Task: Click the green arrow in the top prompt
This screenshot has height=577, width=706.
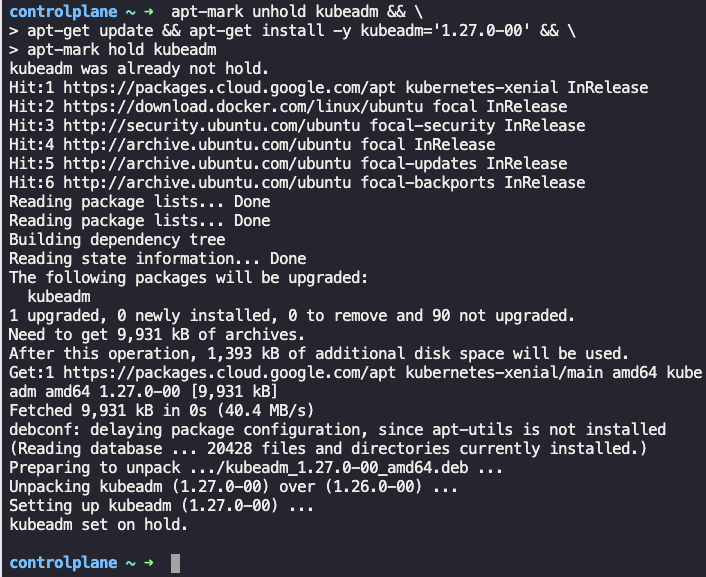Action: click(x=149, y=12)
